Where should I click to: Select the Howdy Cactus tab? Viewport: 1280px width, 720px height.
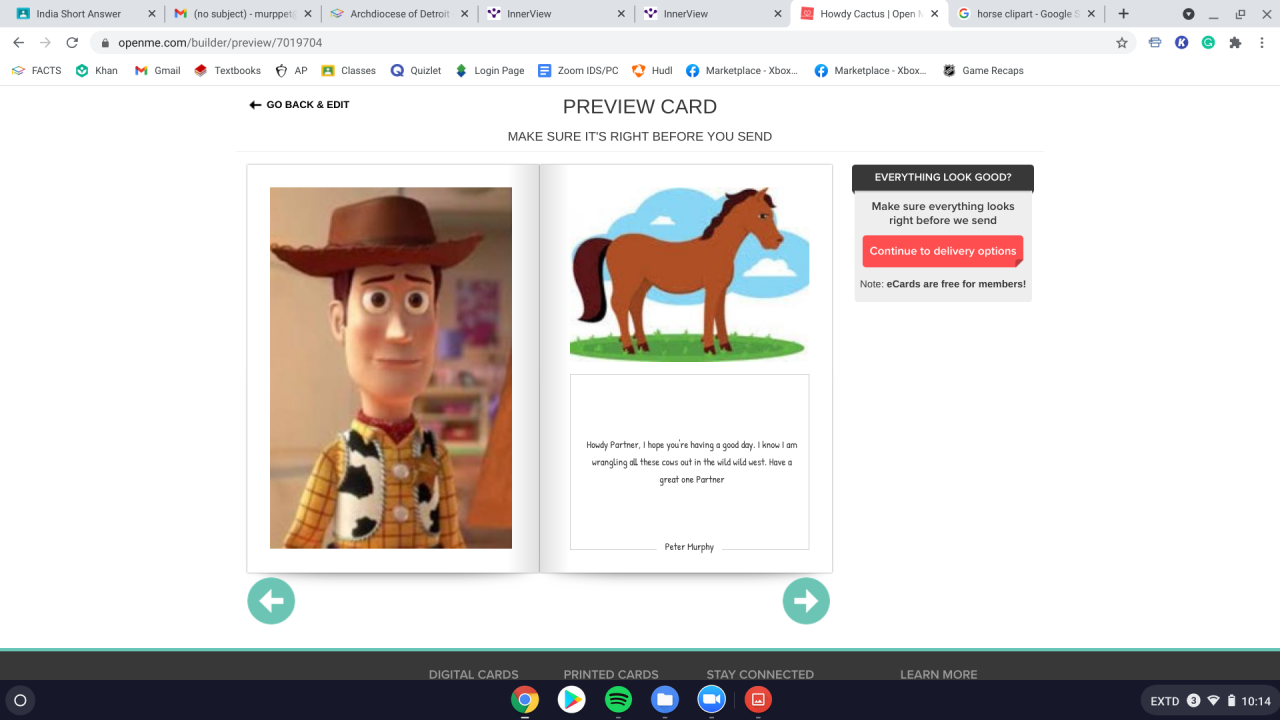pos(868,14)
